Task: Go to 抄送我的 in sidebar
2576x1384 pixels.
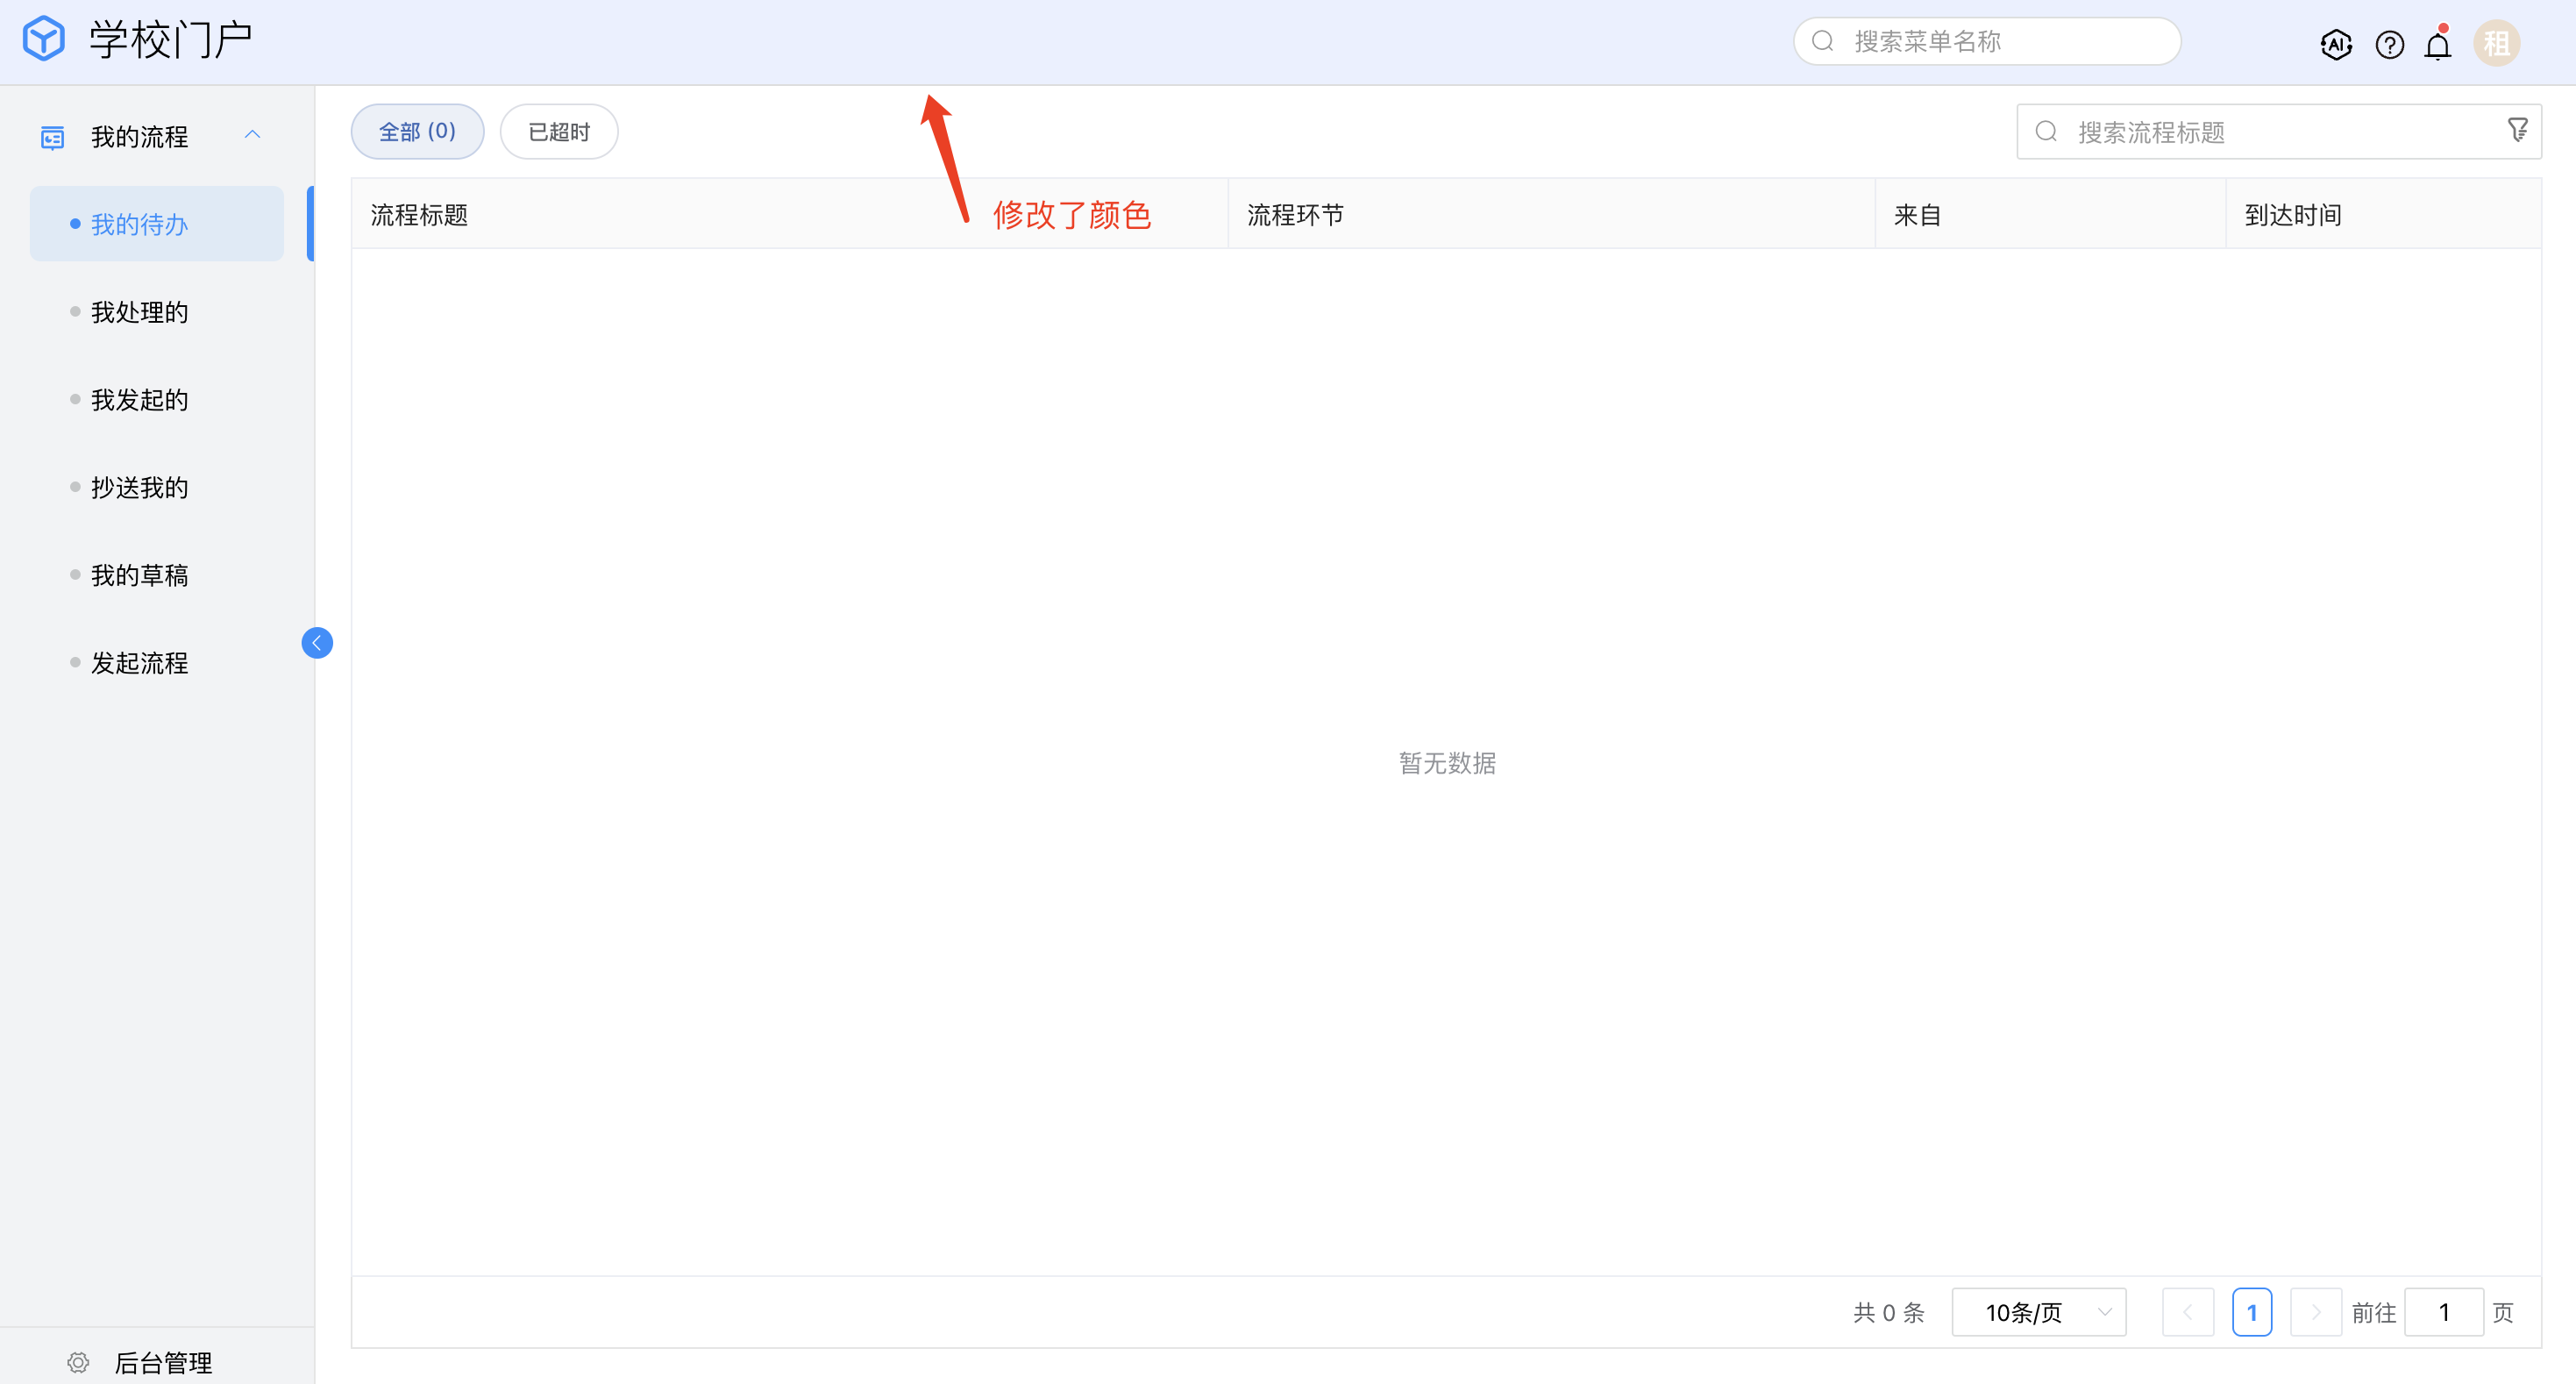Action: pyautogui.click(x=140, y=488)
